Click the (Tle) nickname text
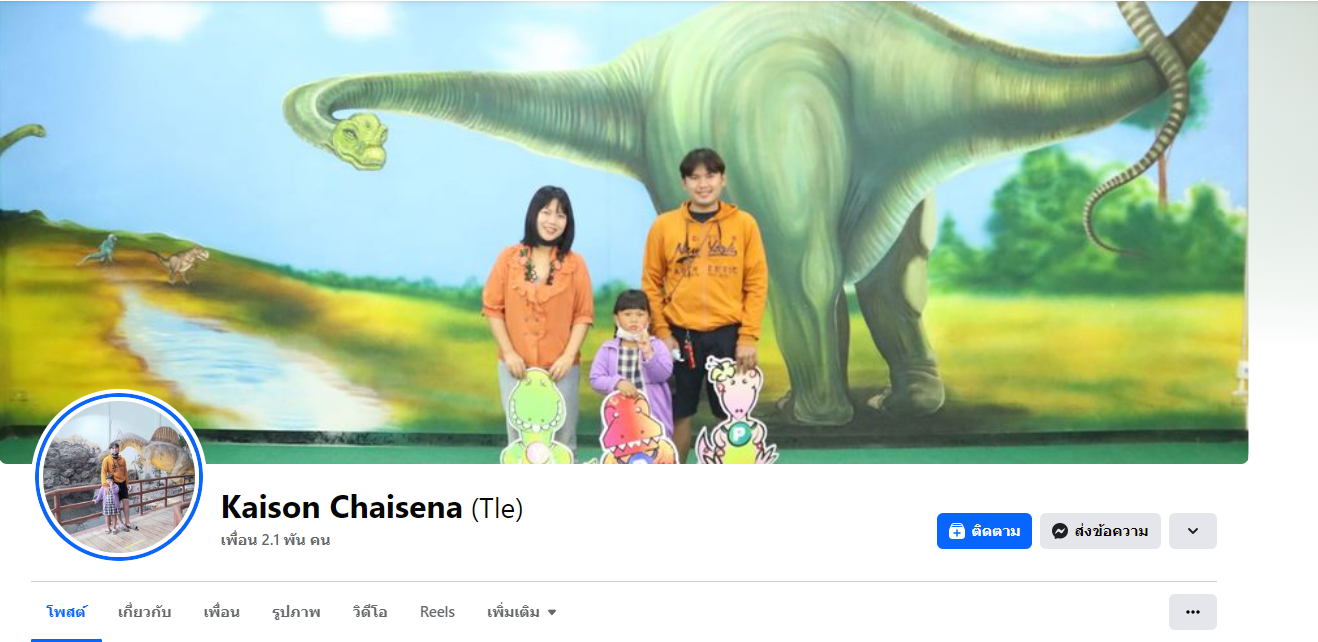The image size is (1318, 642). (x=497, y=508)
